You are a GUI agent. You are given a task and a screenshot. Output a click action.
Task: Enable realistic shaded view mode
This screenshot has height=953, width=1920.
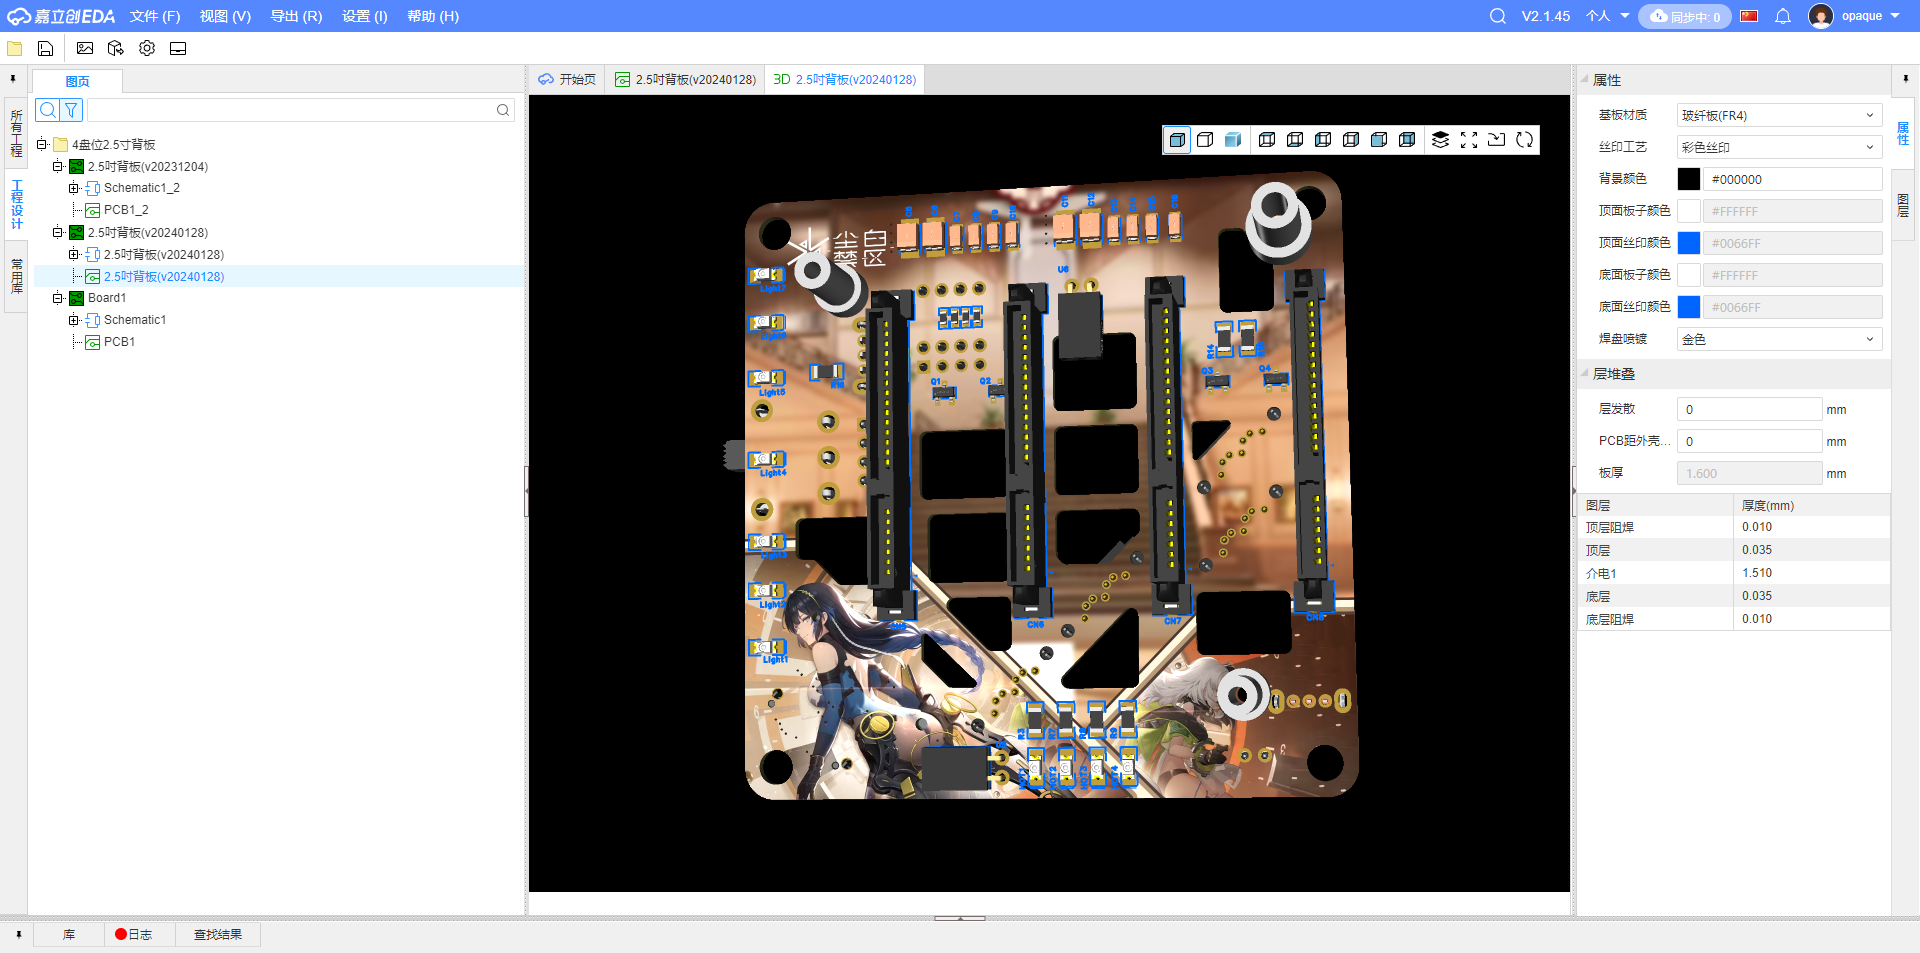tap(1232, 140)
